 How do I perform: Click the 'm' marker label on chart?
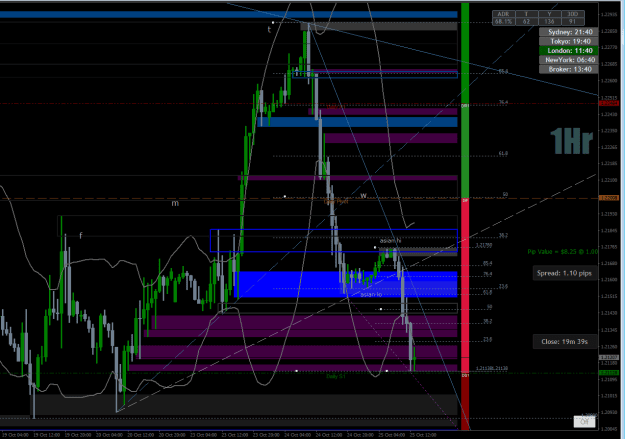pos(175,203)
